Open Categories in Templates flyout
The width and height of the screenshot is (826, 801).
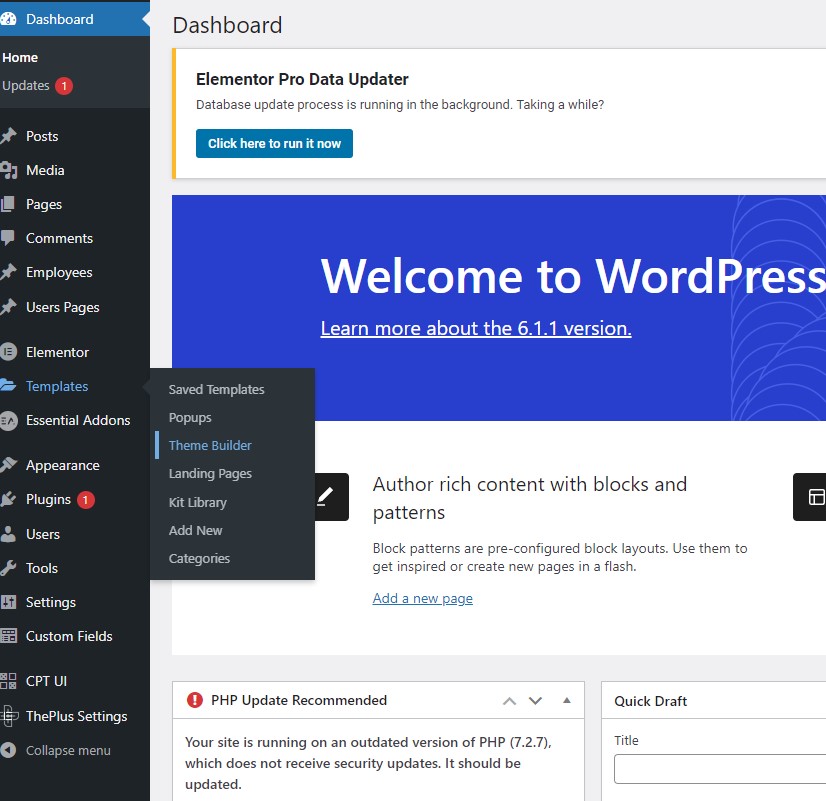pyautogui.click(x=199, y=558)
